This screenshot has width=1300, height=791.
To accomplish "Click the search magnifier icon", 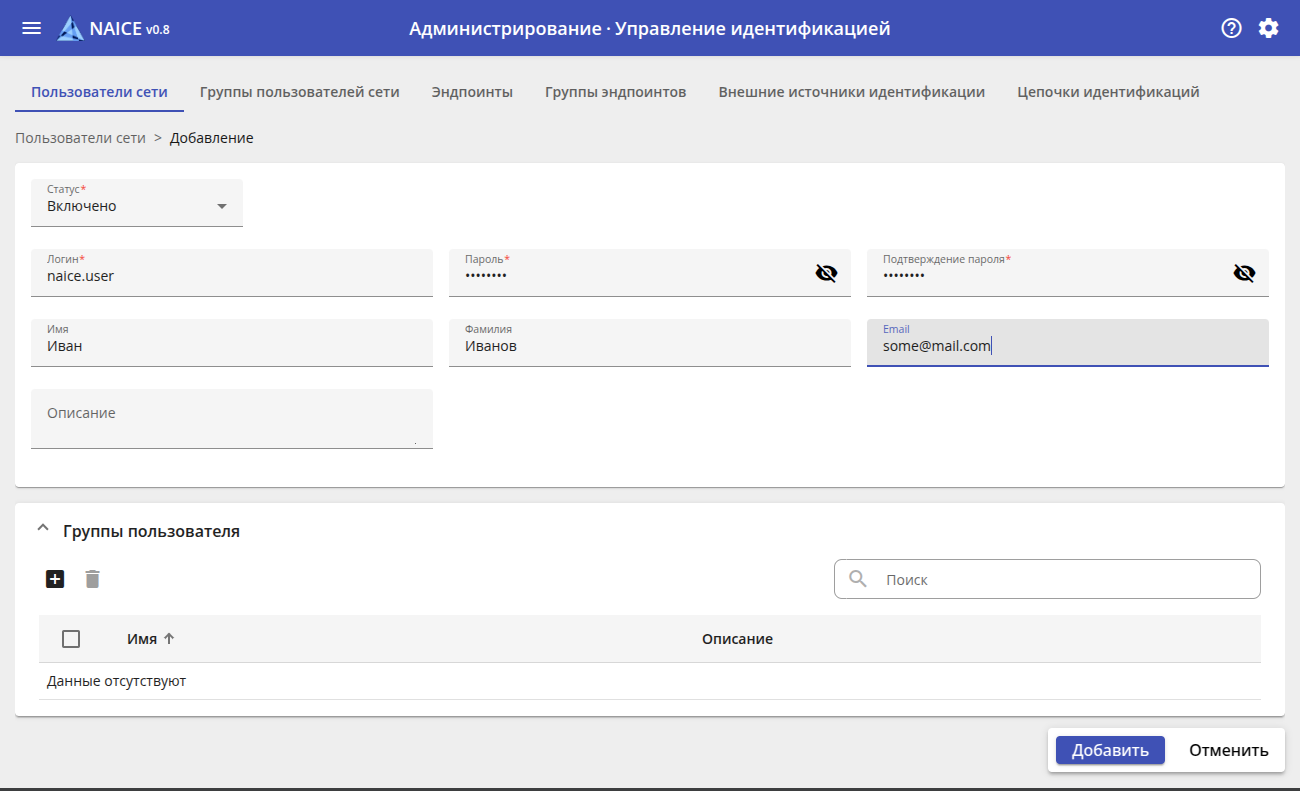I will pos(857,579).
